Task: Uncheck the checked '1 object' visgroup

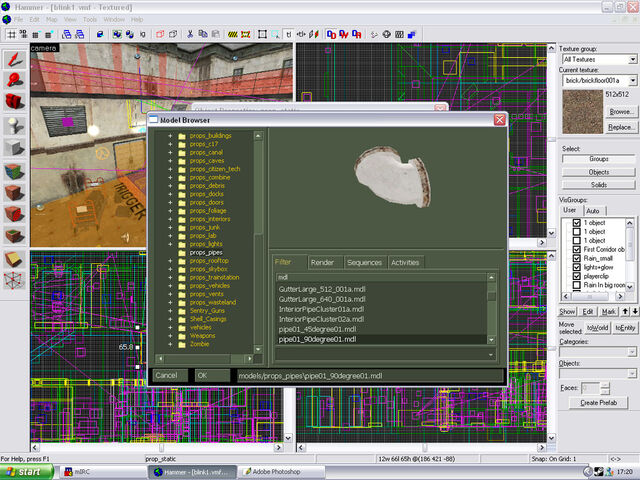Action: click(x=577, y=223)
